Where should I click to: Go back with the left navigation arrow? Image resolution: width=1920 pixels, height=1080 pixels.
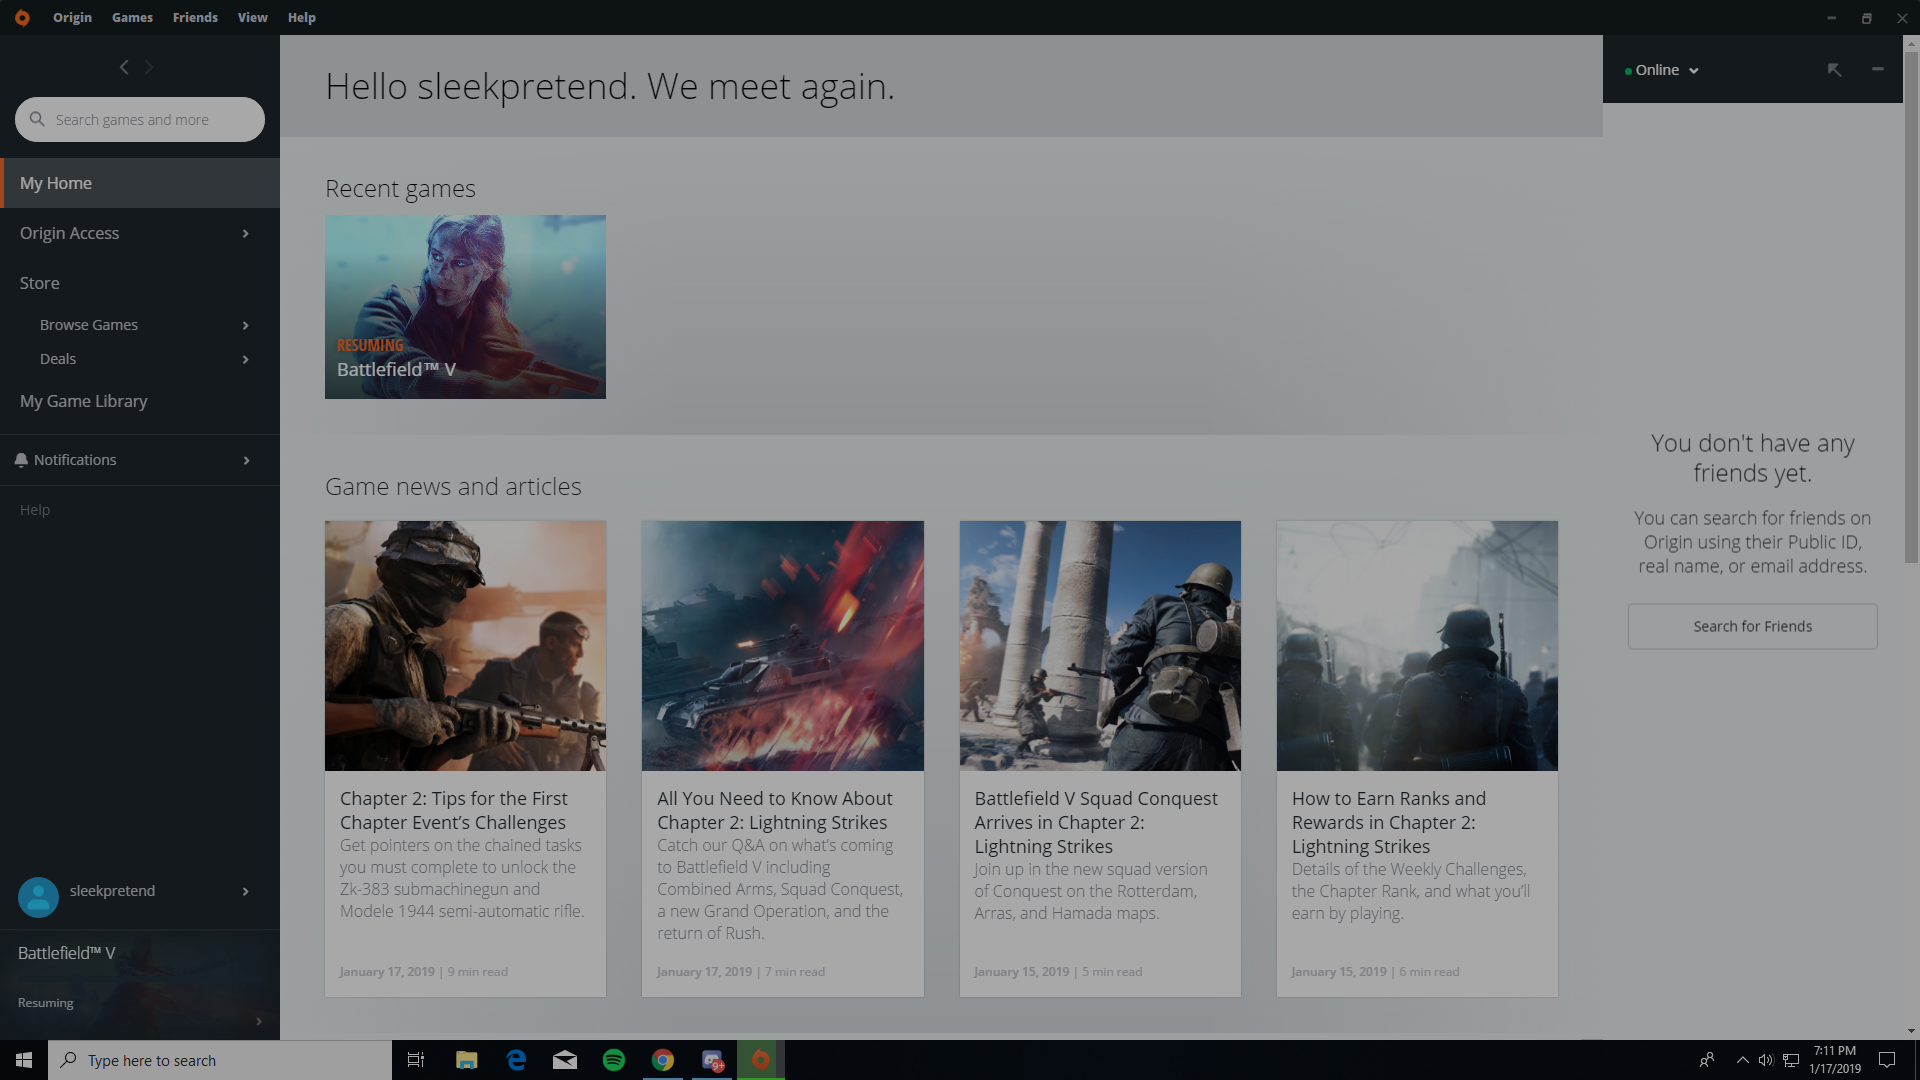click(x=124, y=67)
